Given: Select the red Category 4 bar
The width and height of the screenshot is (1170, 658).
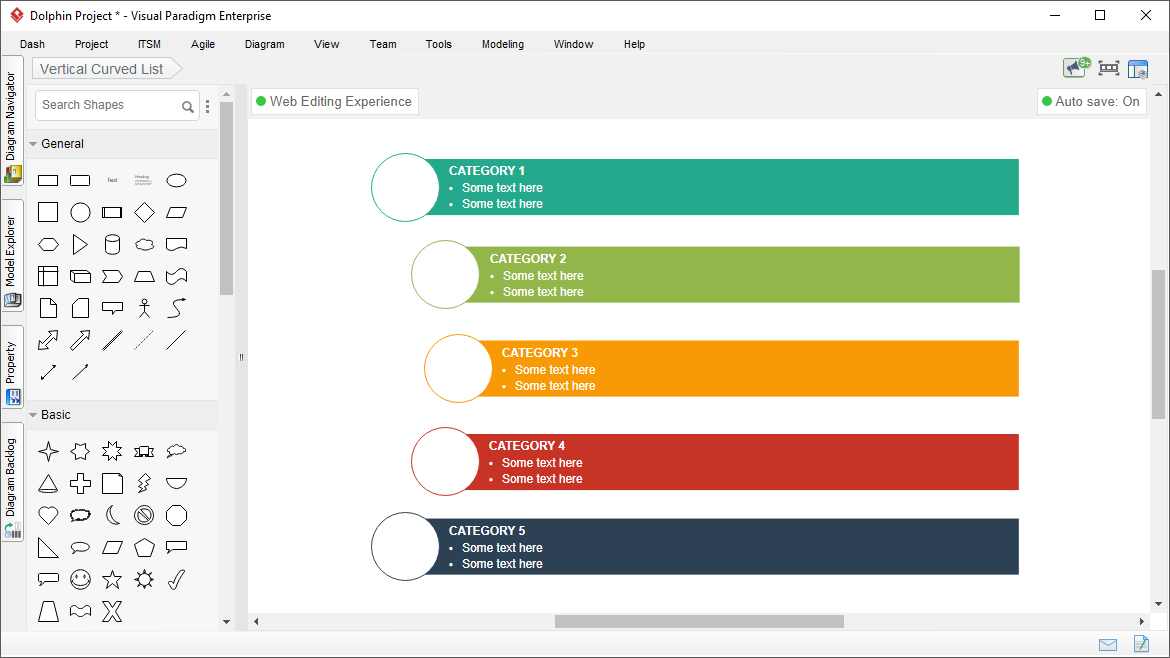Looking at the screenshot, I should click(x=740, y=462).
